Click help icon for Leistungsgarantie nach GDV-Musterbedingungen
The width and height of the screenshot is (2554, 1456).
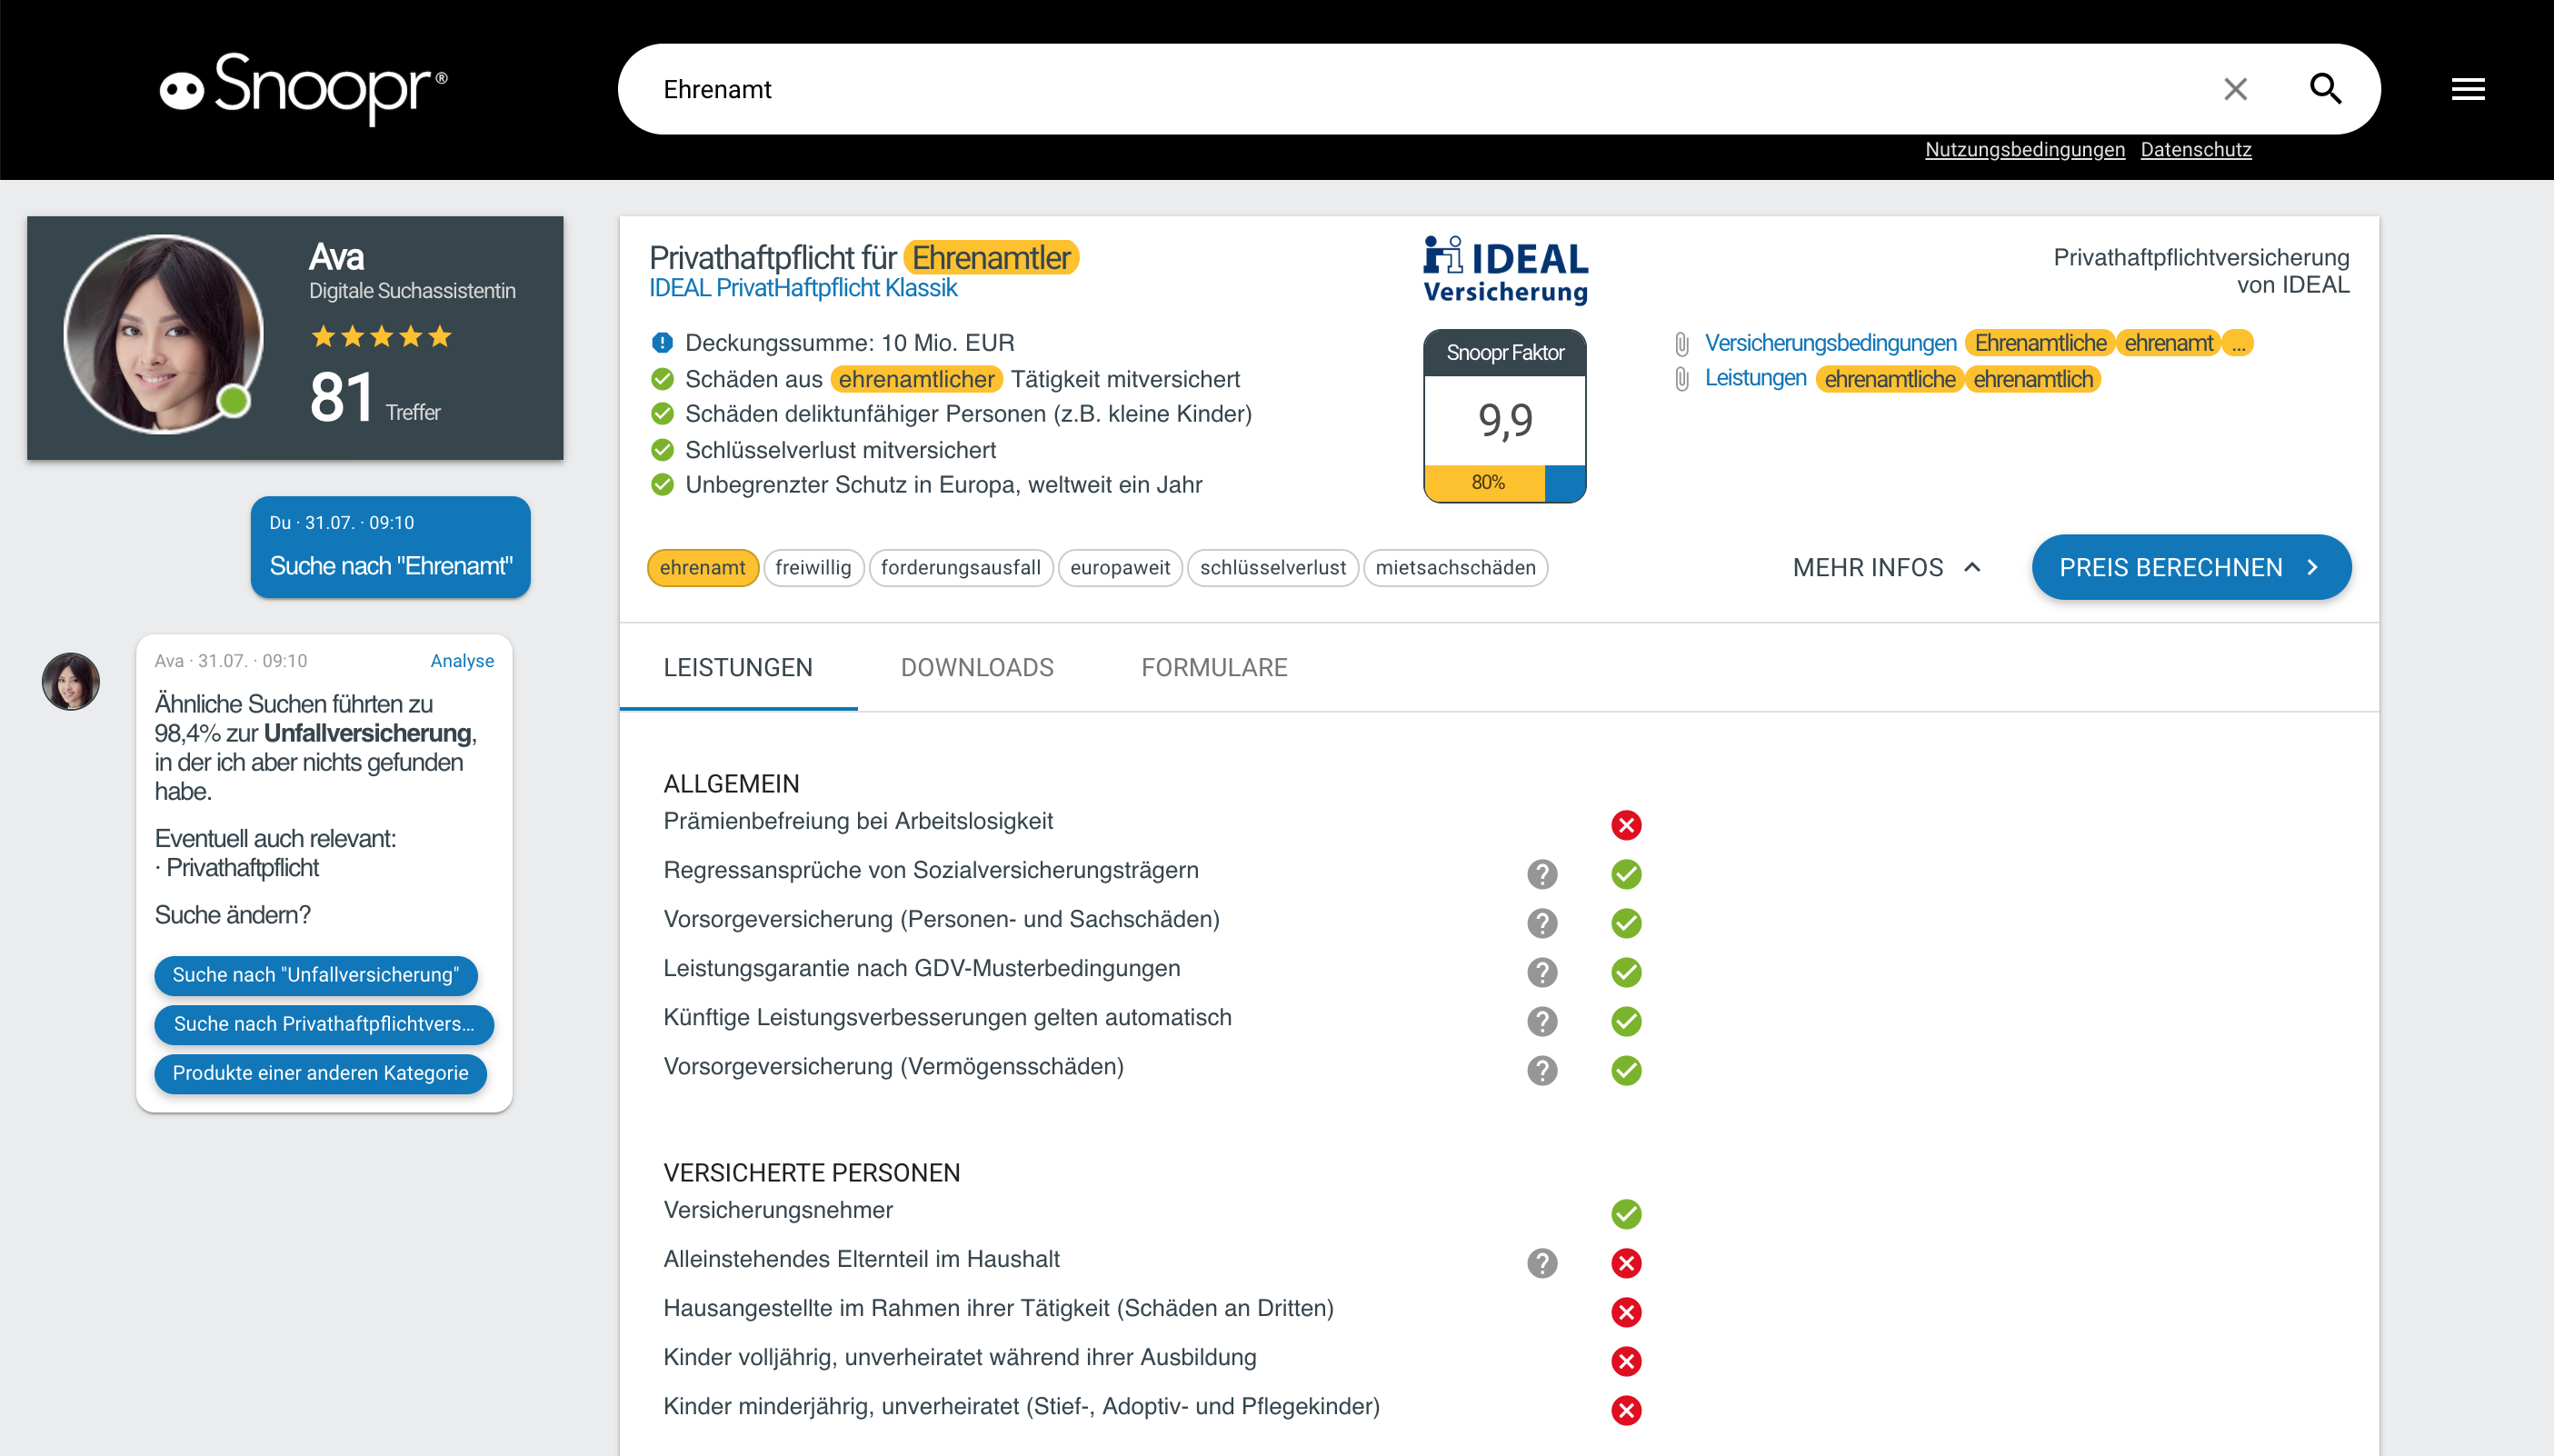click(x=1541, y=972)
